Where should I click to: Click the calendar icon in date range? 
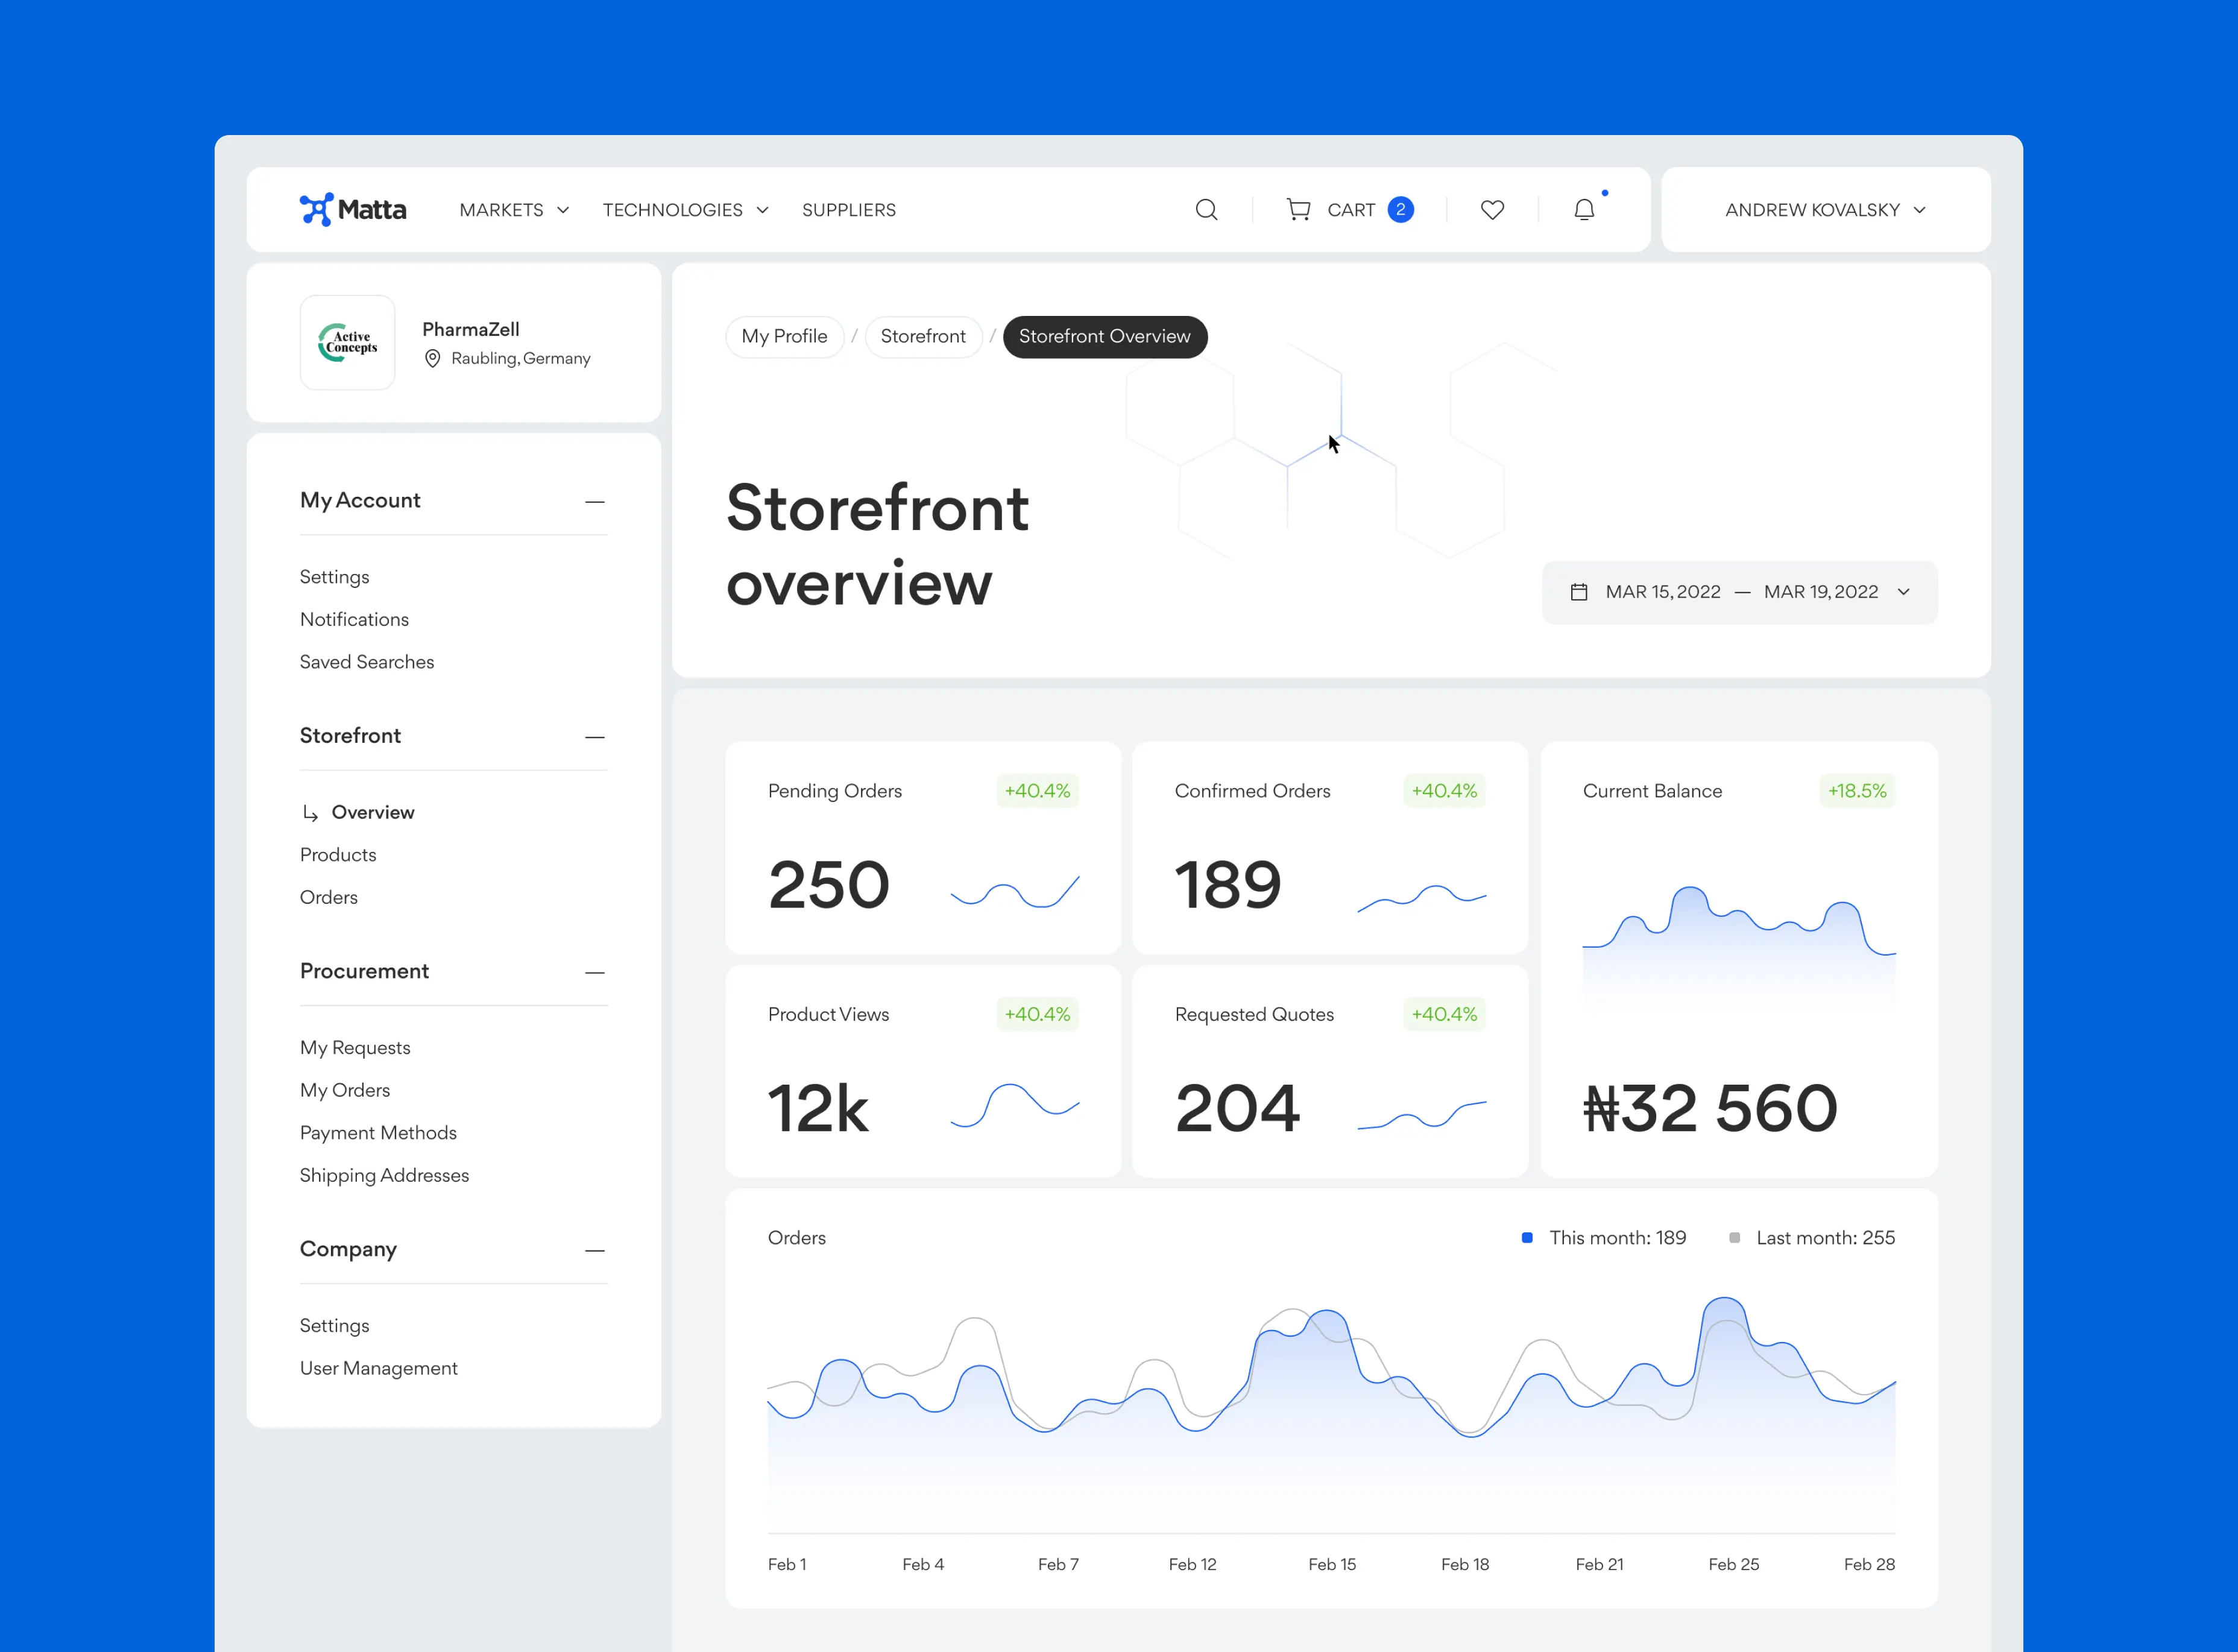(x=1579, y=592)
